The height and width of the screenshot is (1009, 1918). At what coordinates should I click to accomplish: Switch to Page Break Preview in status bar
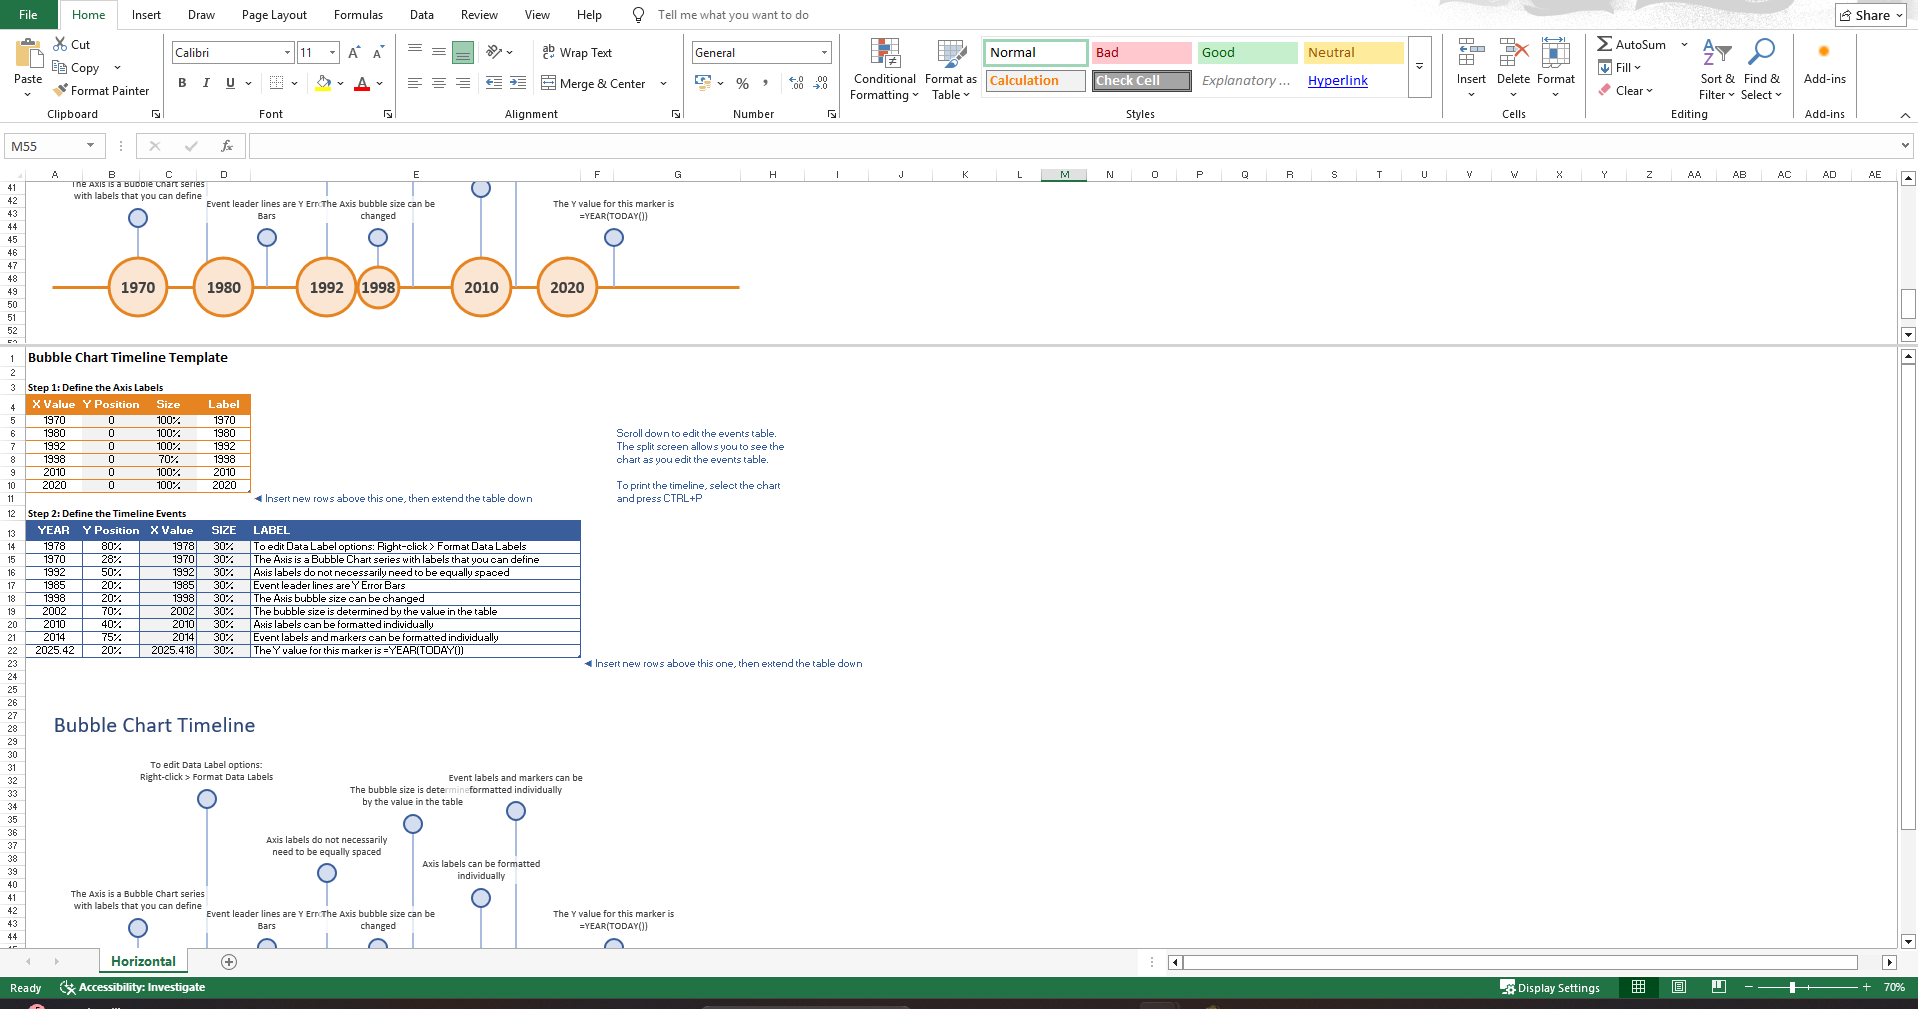pyautogui.click(x=1719, y=987)
